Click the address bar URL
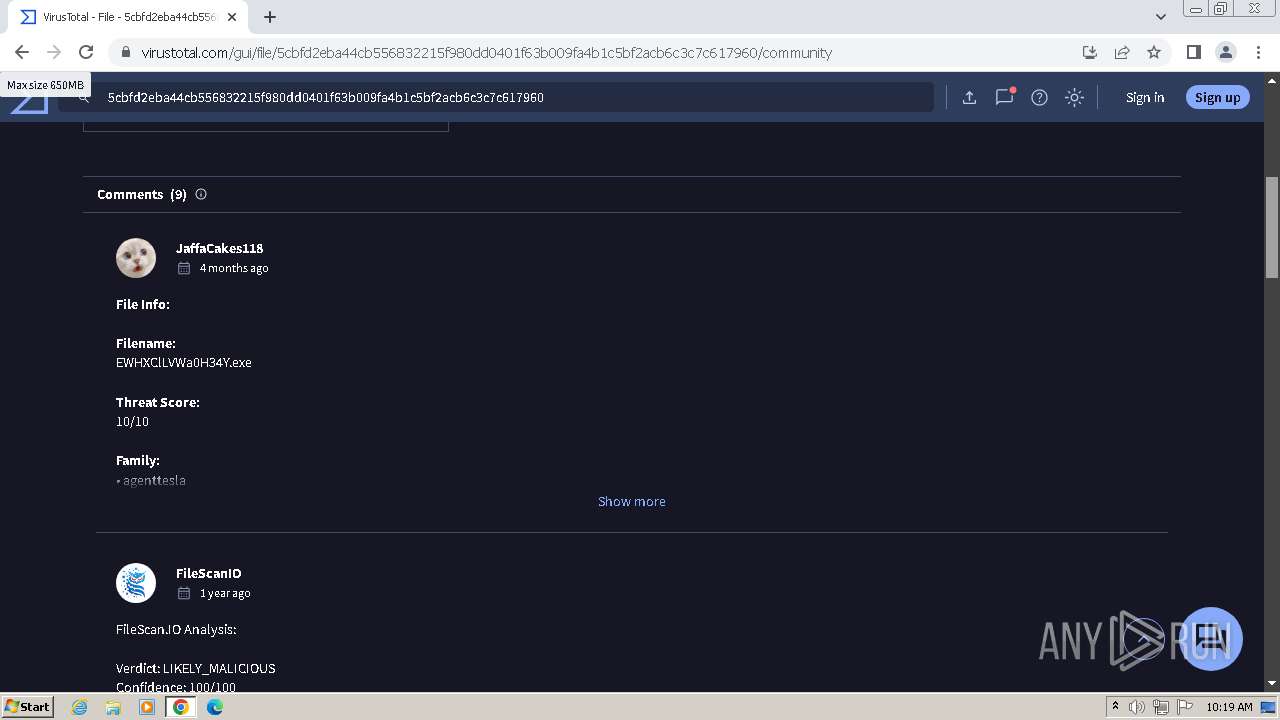Image resolution: width=1280 pixels, height=720 pixels. [x=486, y=53]
